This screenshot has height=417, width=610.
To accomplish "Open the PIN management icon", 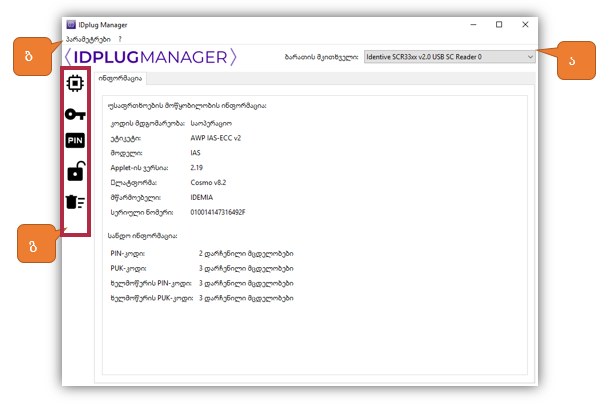I will (x=75, y=141).
